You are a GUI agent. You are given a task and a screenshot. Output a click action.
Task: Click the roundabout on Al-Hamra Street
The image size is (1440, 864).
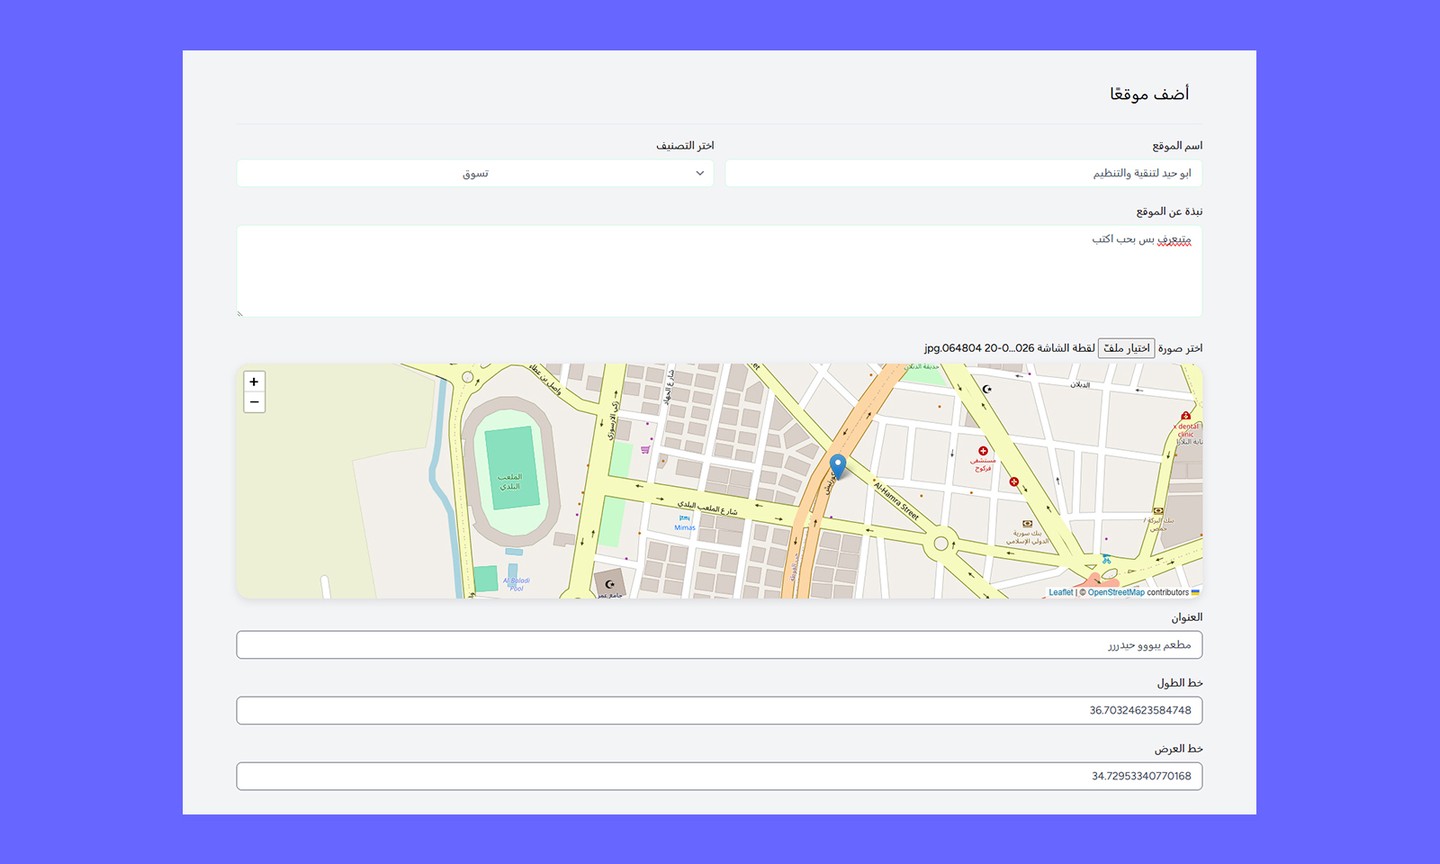click(x=940, y=544)
